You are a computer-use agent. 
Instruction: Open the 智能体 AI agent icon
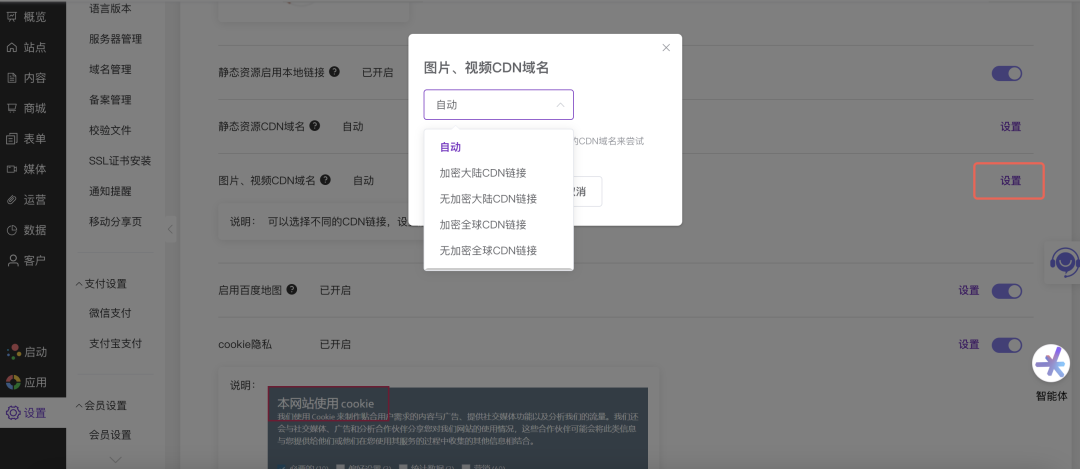pos(1051,364)
